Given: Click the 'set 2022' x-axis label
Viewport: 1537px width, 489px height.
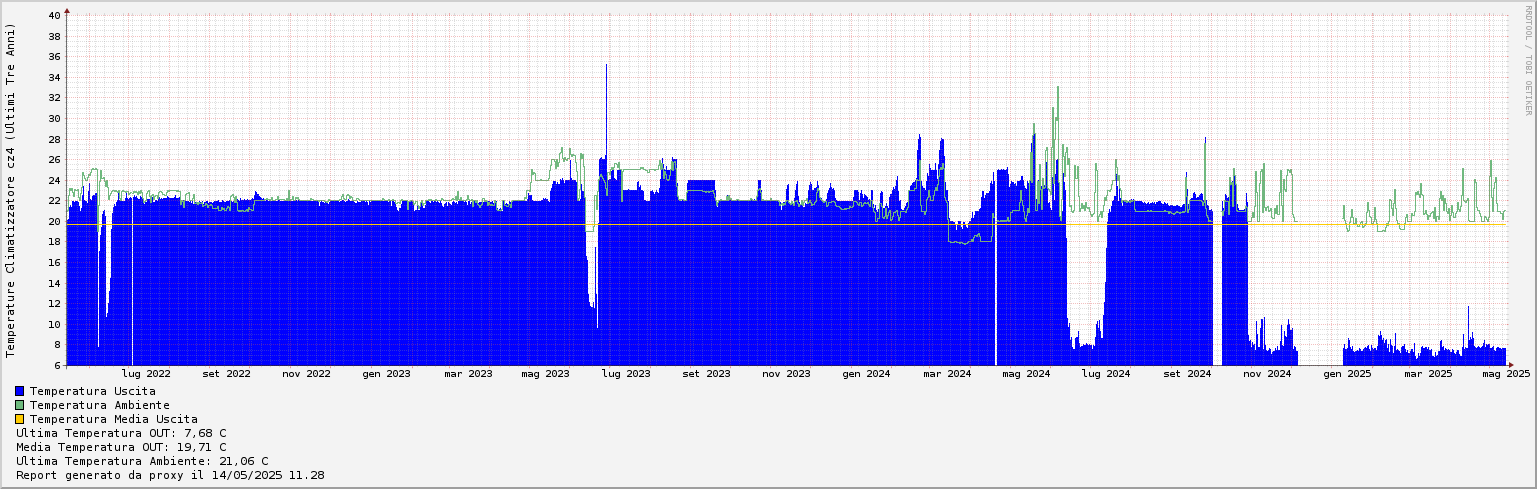Looking at the screenshot, I should click(x=226, y=374).
